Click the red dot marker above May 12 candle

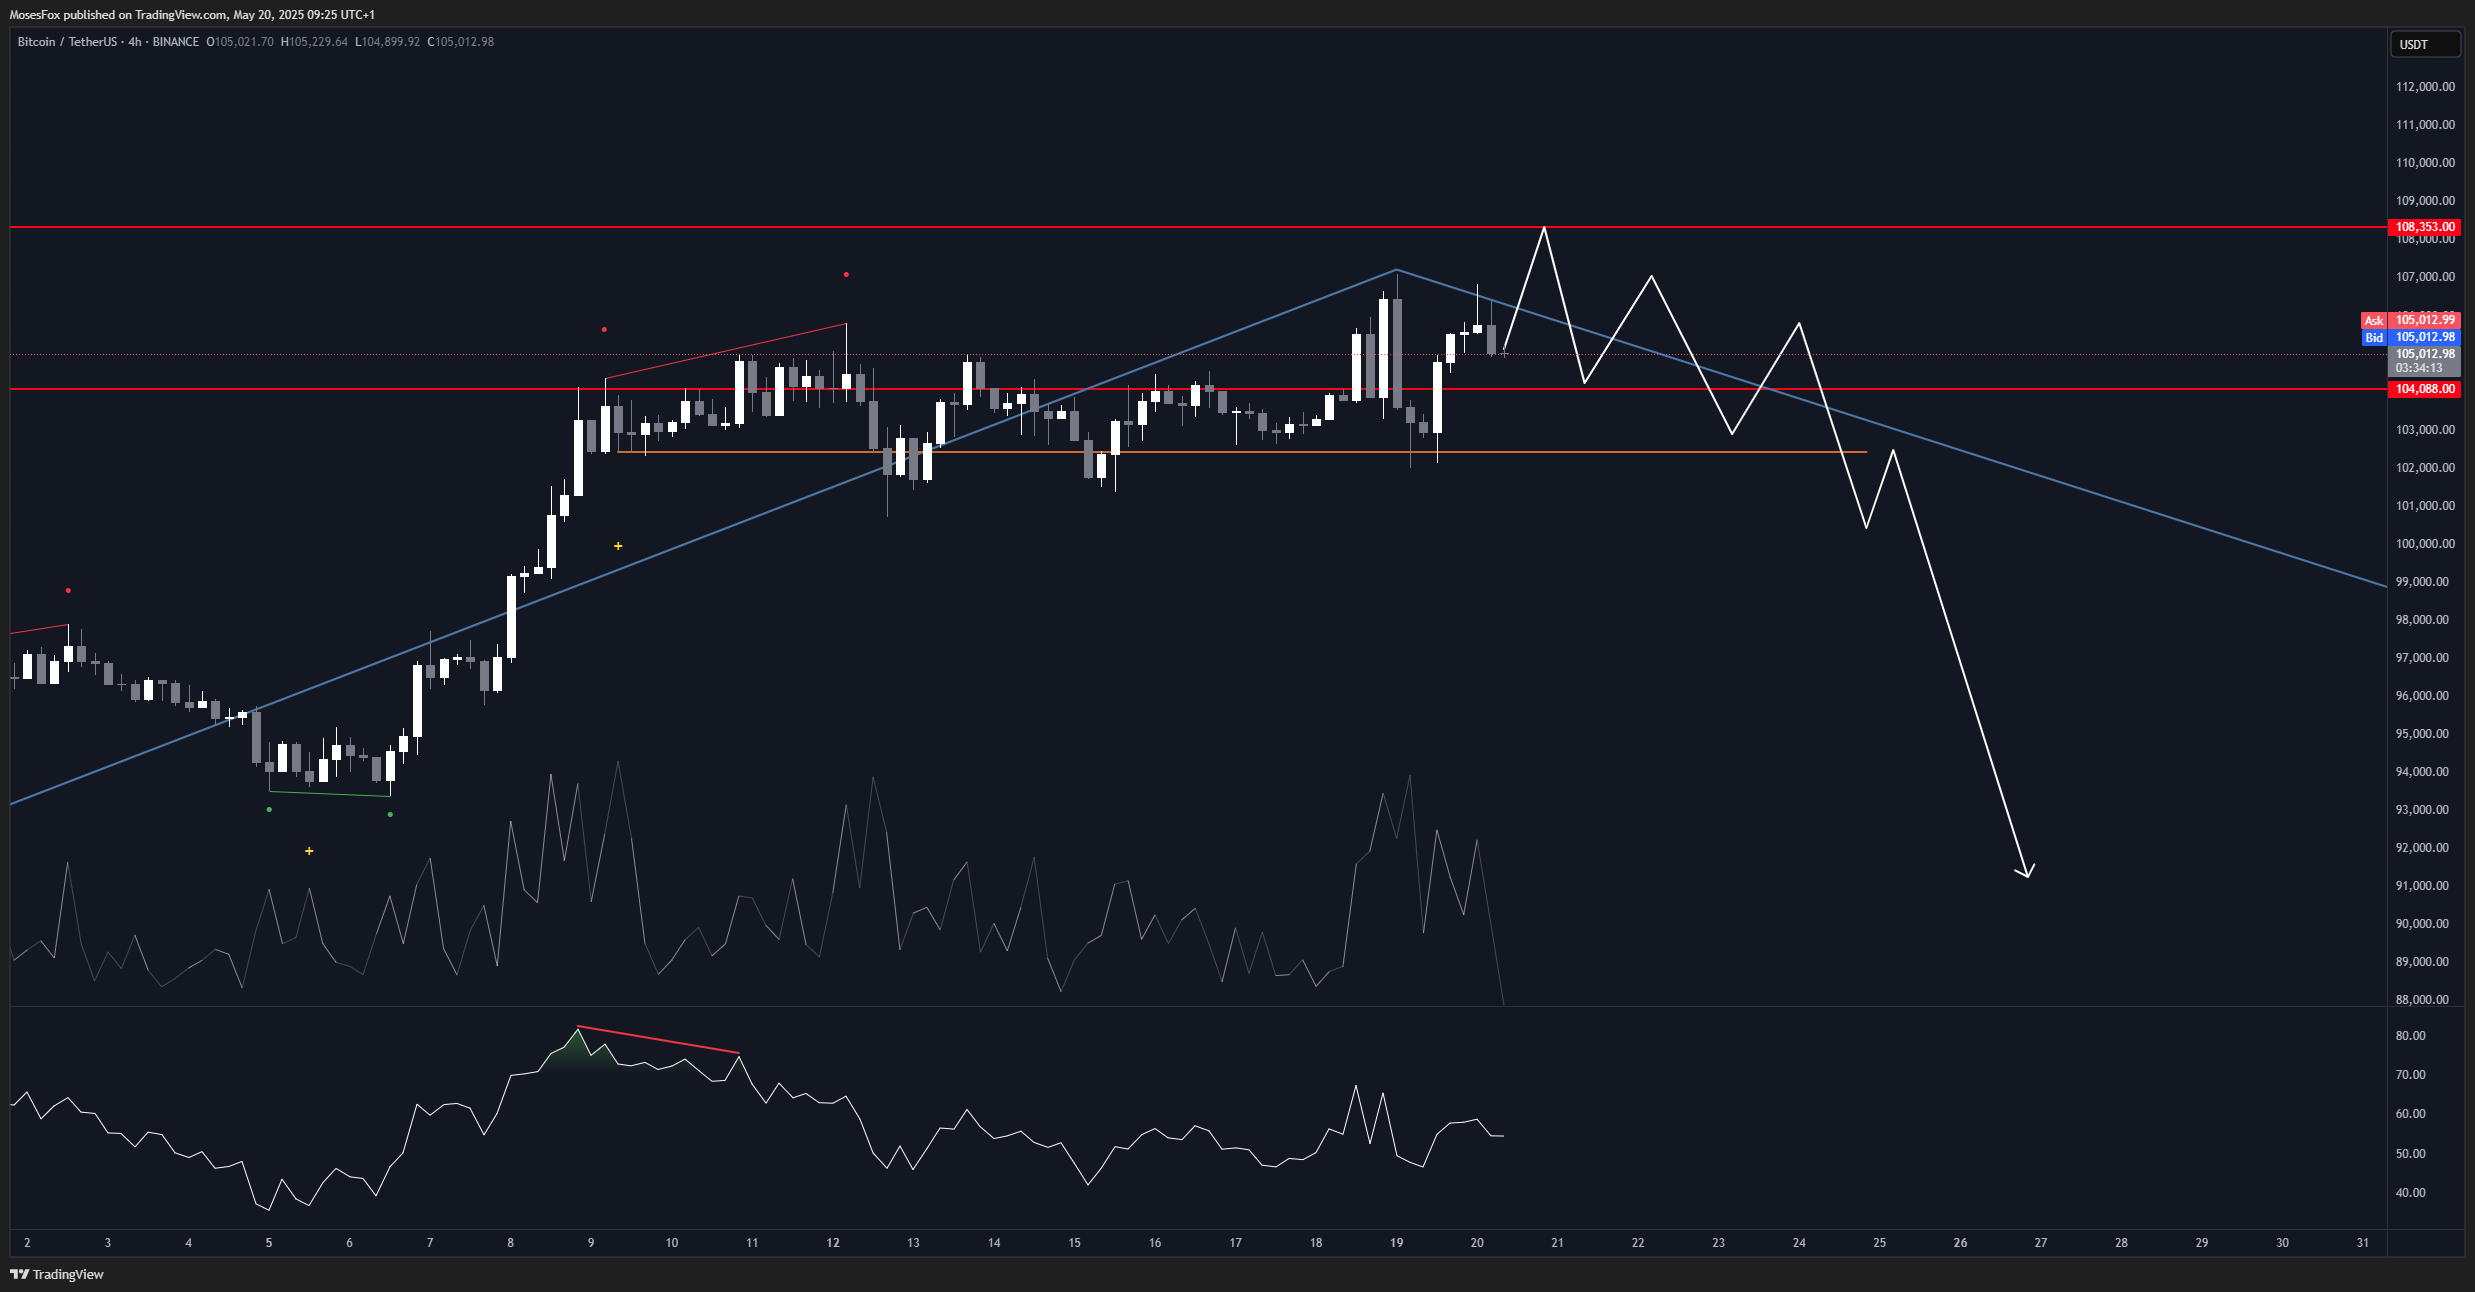click(x=846, y=274)
